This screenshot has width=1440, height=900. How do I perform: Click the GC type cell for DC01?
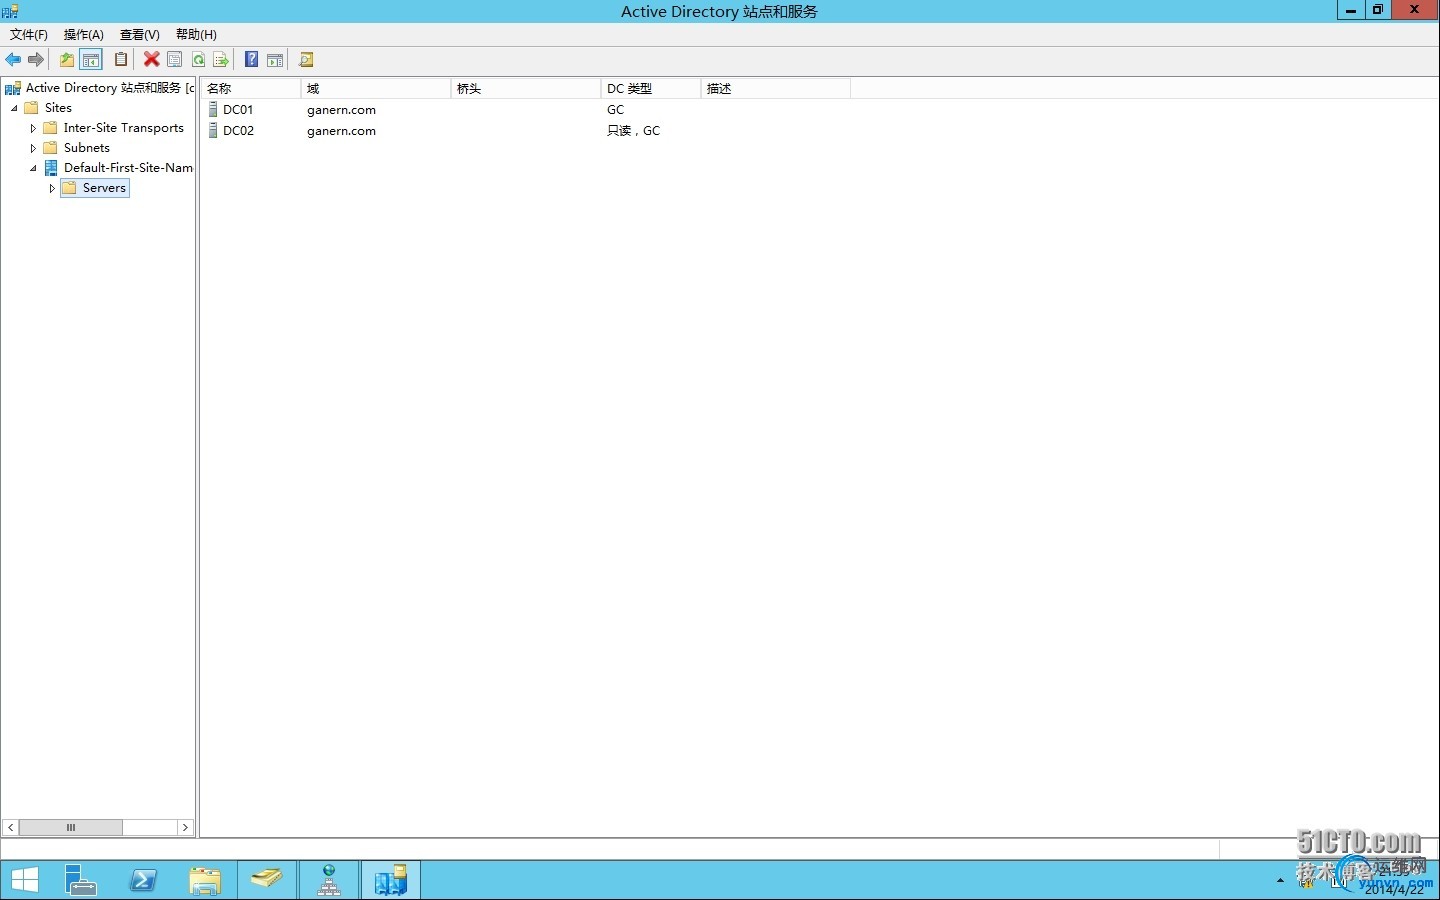(615, 110)
